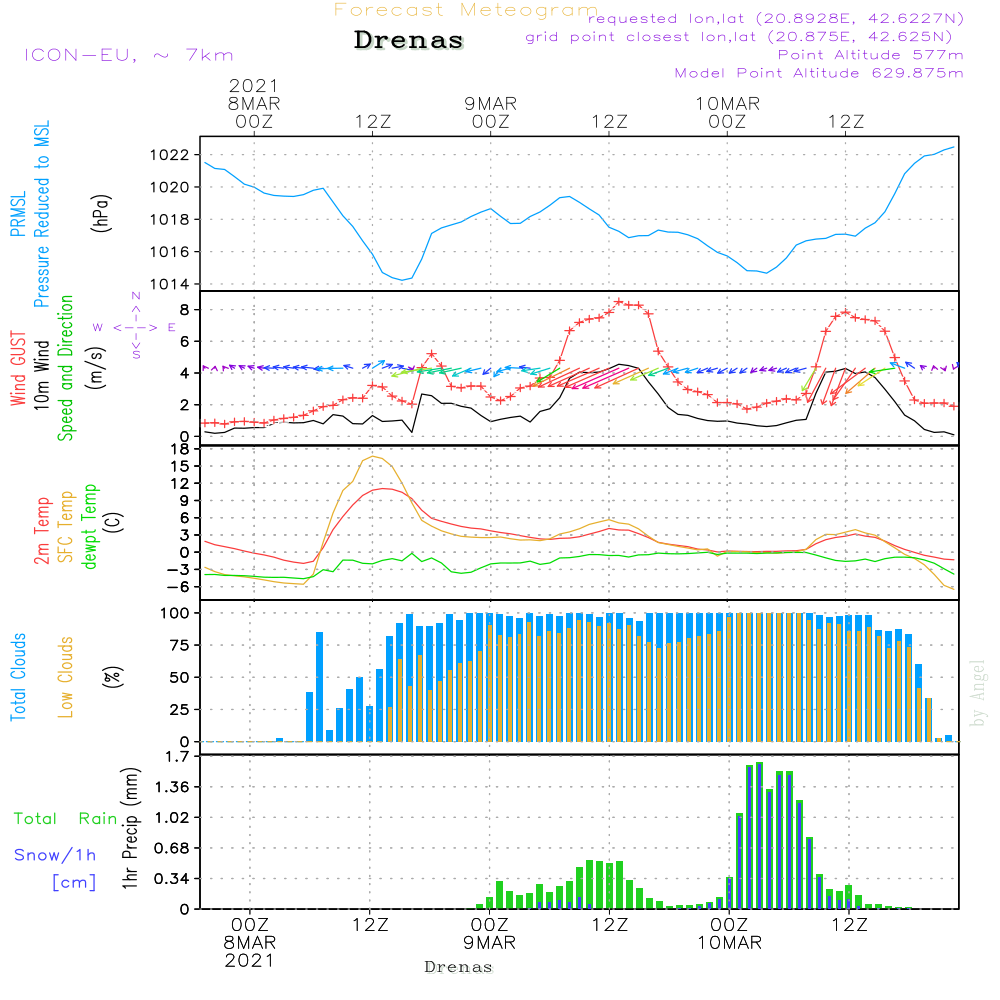
Task: Click the 'Forecast Meteogram' heading
Action: [466, 10]
